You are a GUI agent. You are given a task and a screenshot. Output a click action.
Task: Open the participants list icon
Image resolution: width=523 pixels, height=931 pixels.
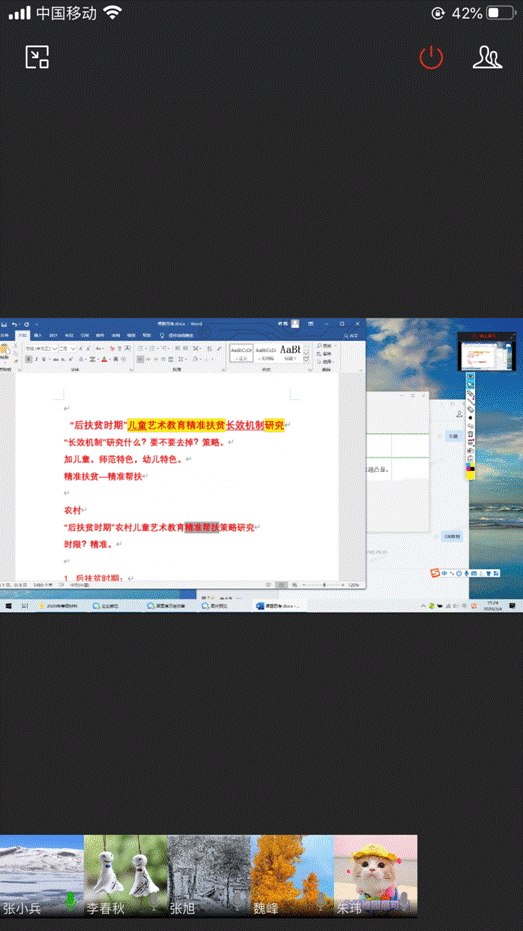pos(487,57)
